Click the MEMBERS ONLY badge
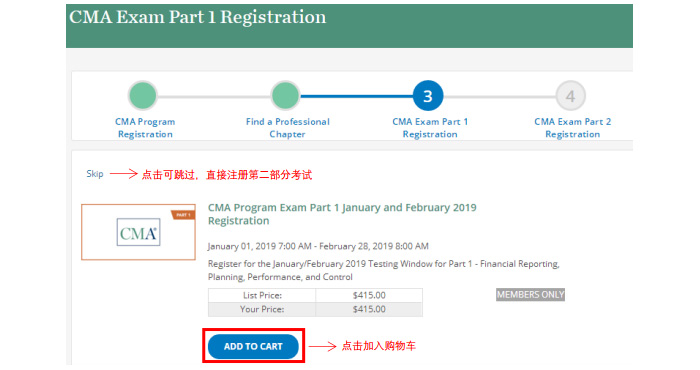 [x=530, y=295]
